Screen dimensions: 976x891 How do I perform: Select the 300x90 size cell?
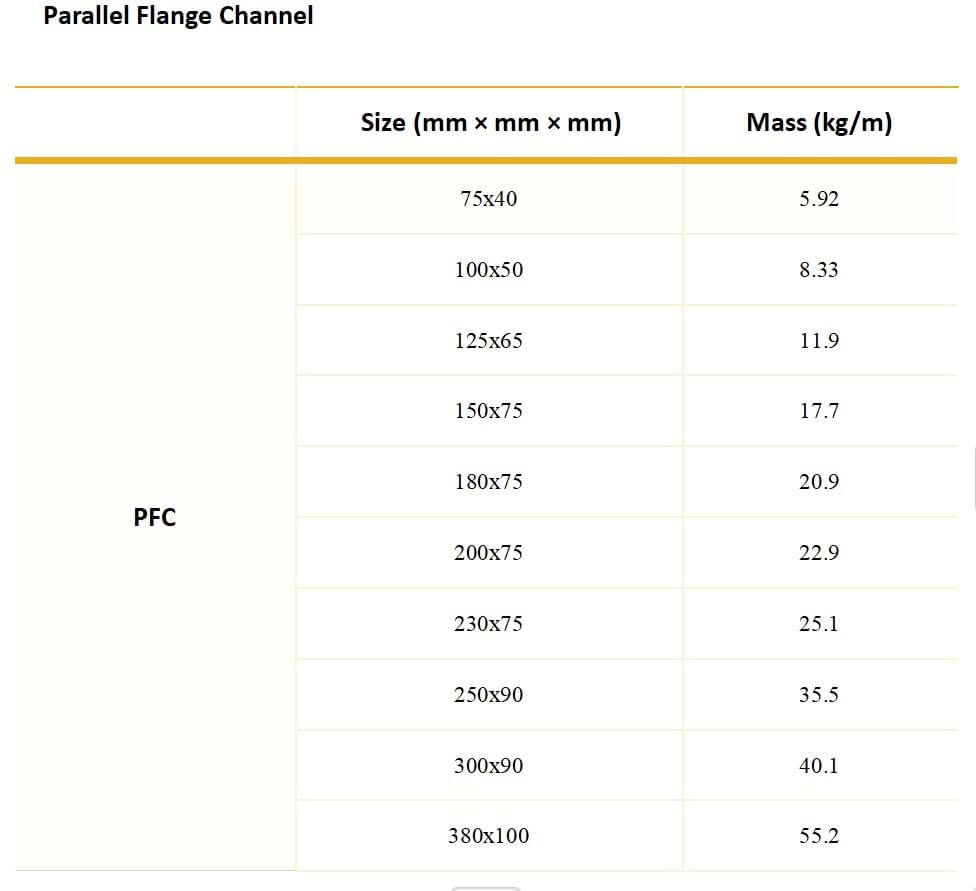[x=489, y=765]
